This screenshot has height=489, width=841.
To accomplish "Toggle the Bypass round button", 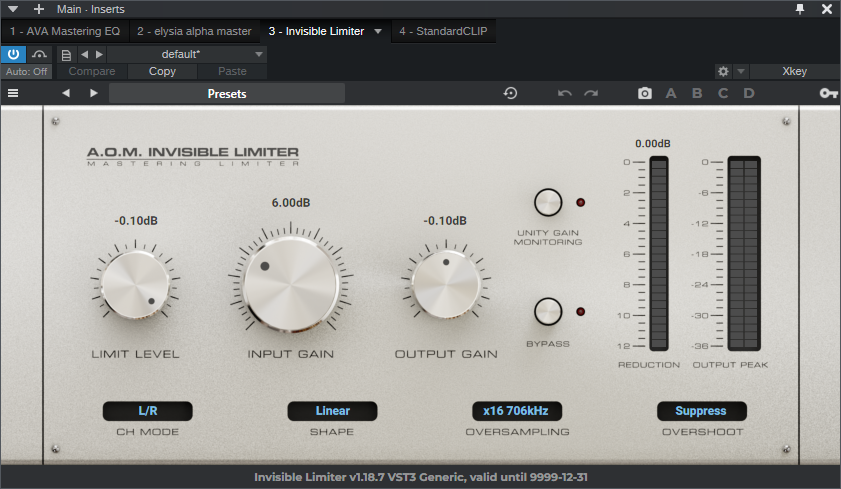I will pyautogui.click(x=548, y=312).
